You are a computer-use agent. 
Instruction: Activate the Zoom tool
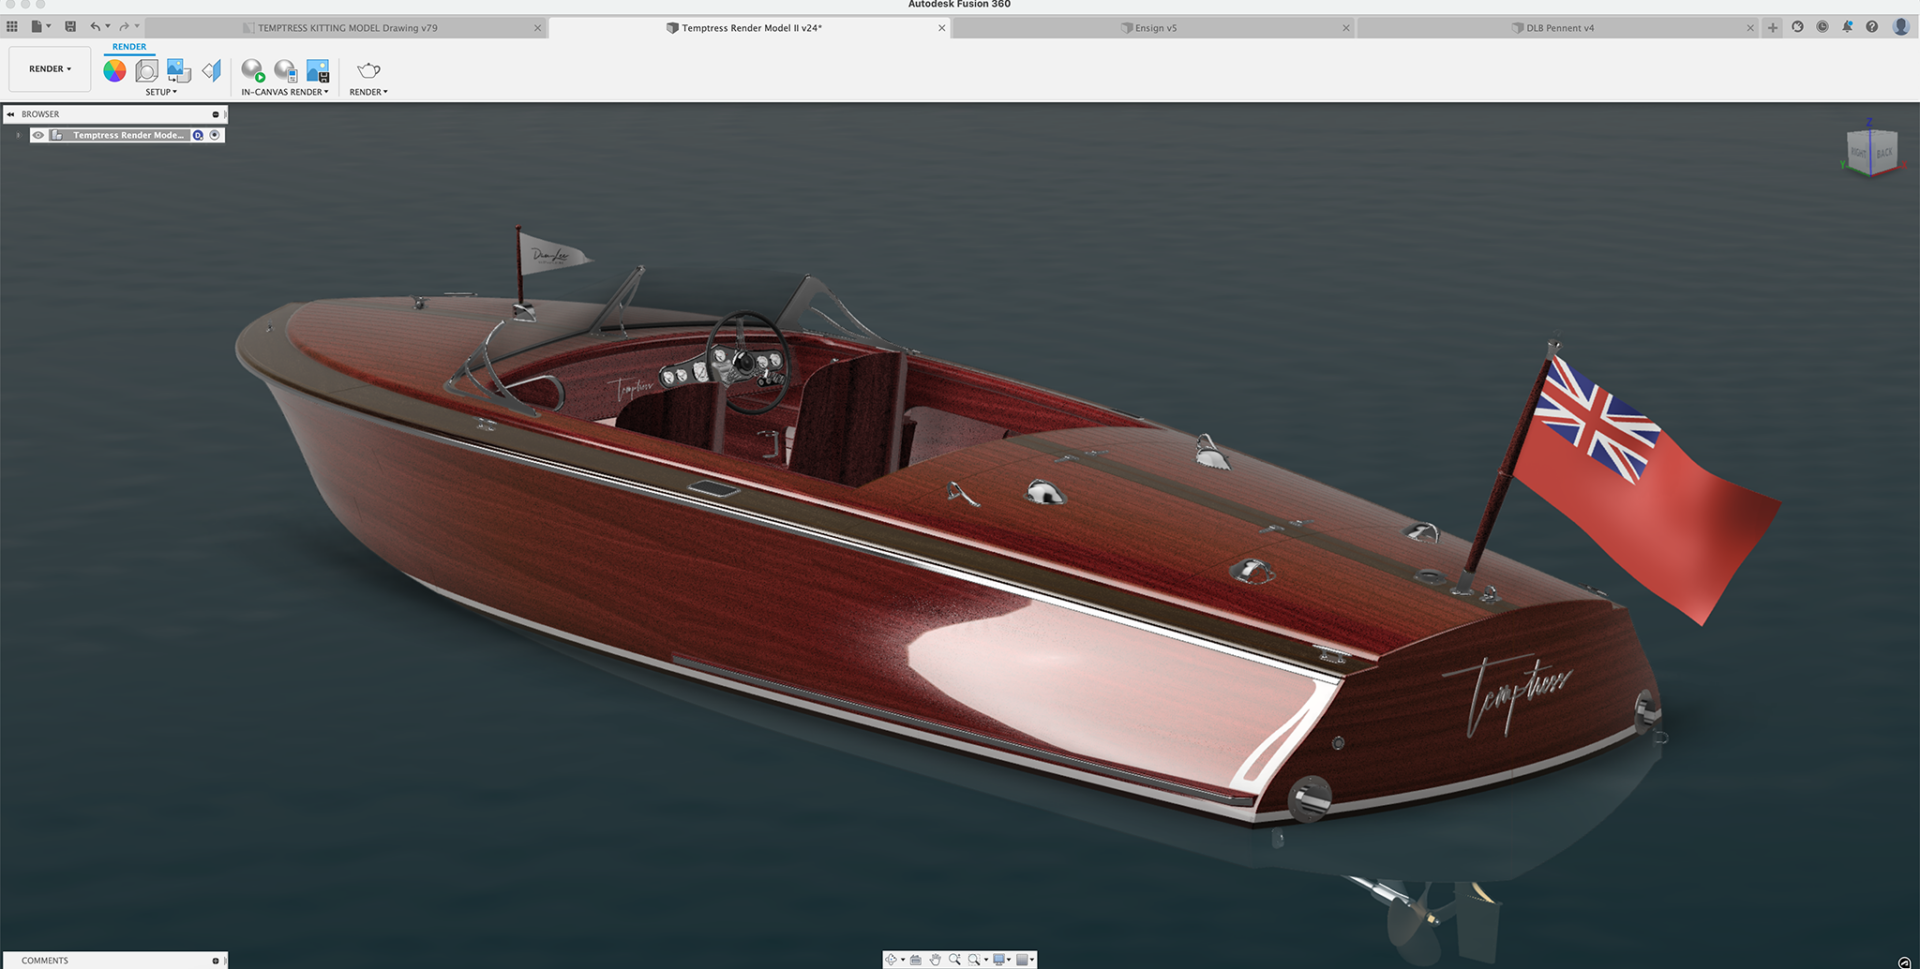[x=954, y=959]
